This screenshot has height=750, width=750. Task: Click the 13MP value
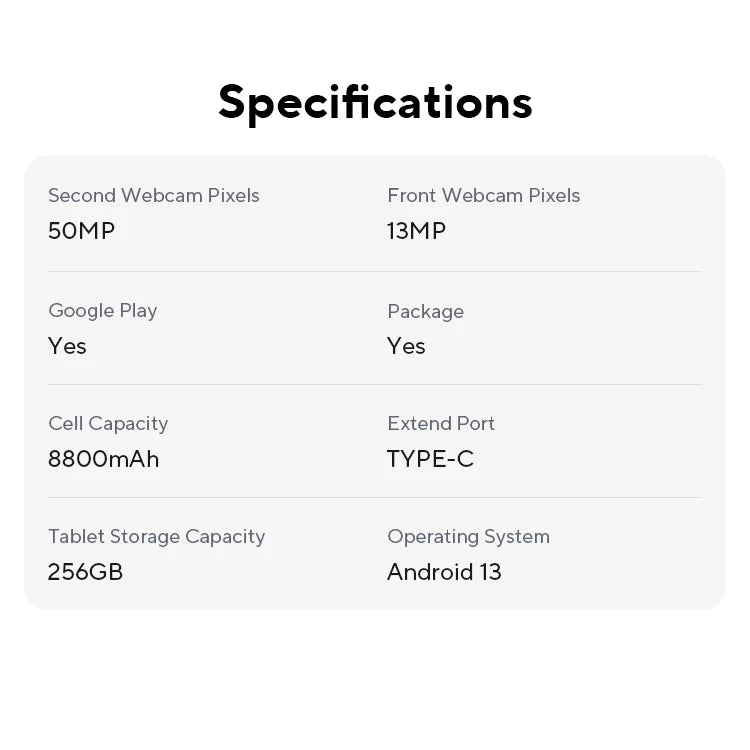(417, 231)
